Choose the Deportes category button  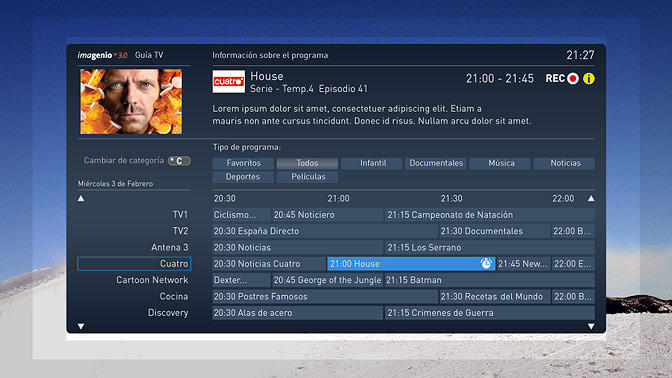(x=243, y=177)
